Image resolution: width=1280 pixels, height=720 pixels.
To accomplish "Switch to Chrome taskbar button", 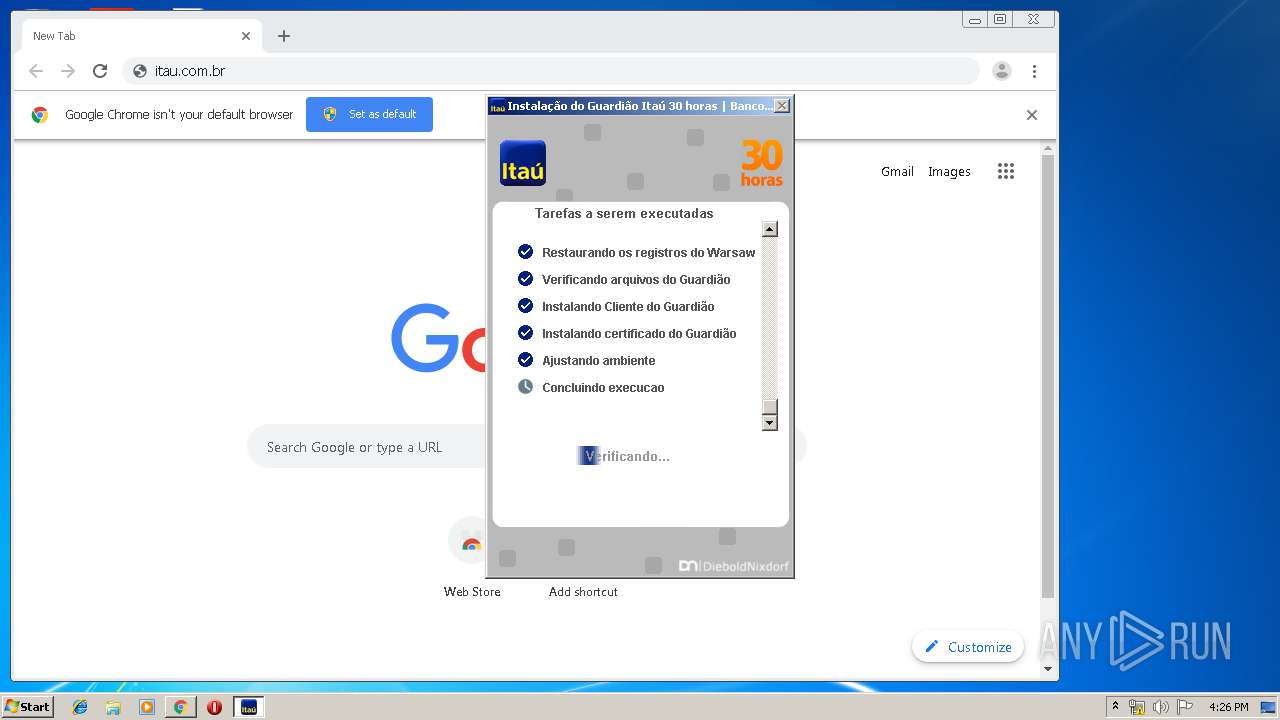I will coord(181,707).
